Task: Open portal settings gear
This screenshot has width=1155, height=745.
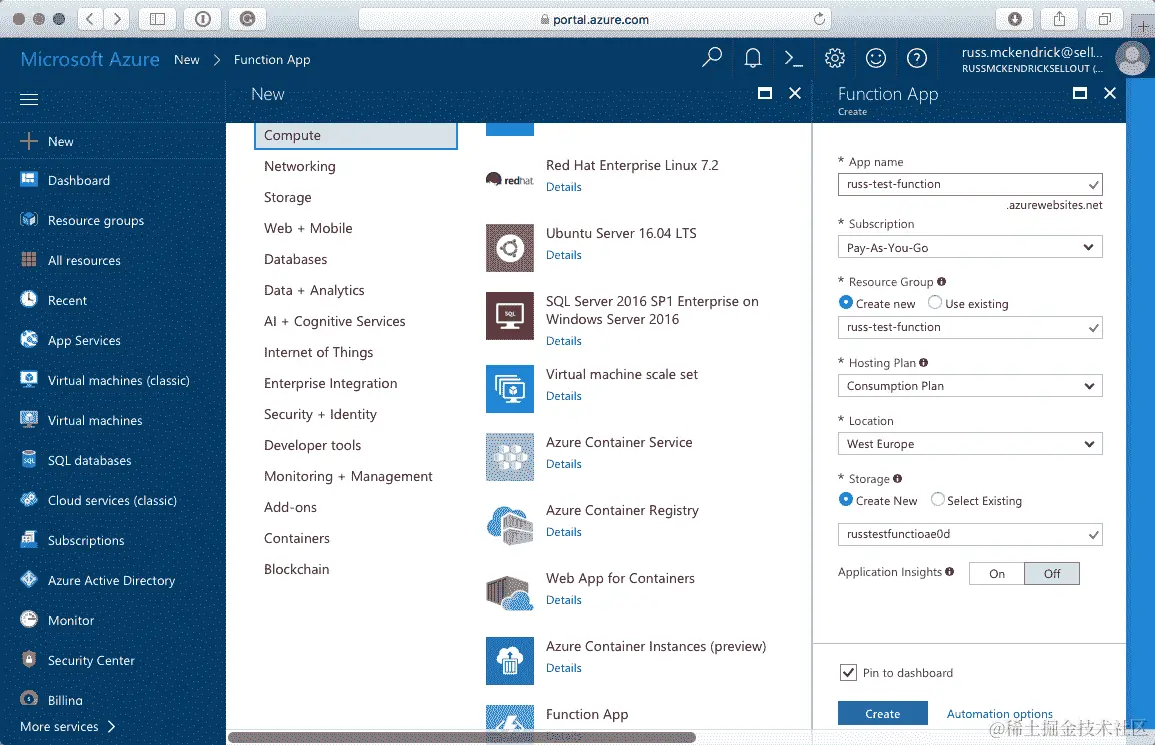Action: [835, 57]
